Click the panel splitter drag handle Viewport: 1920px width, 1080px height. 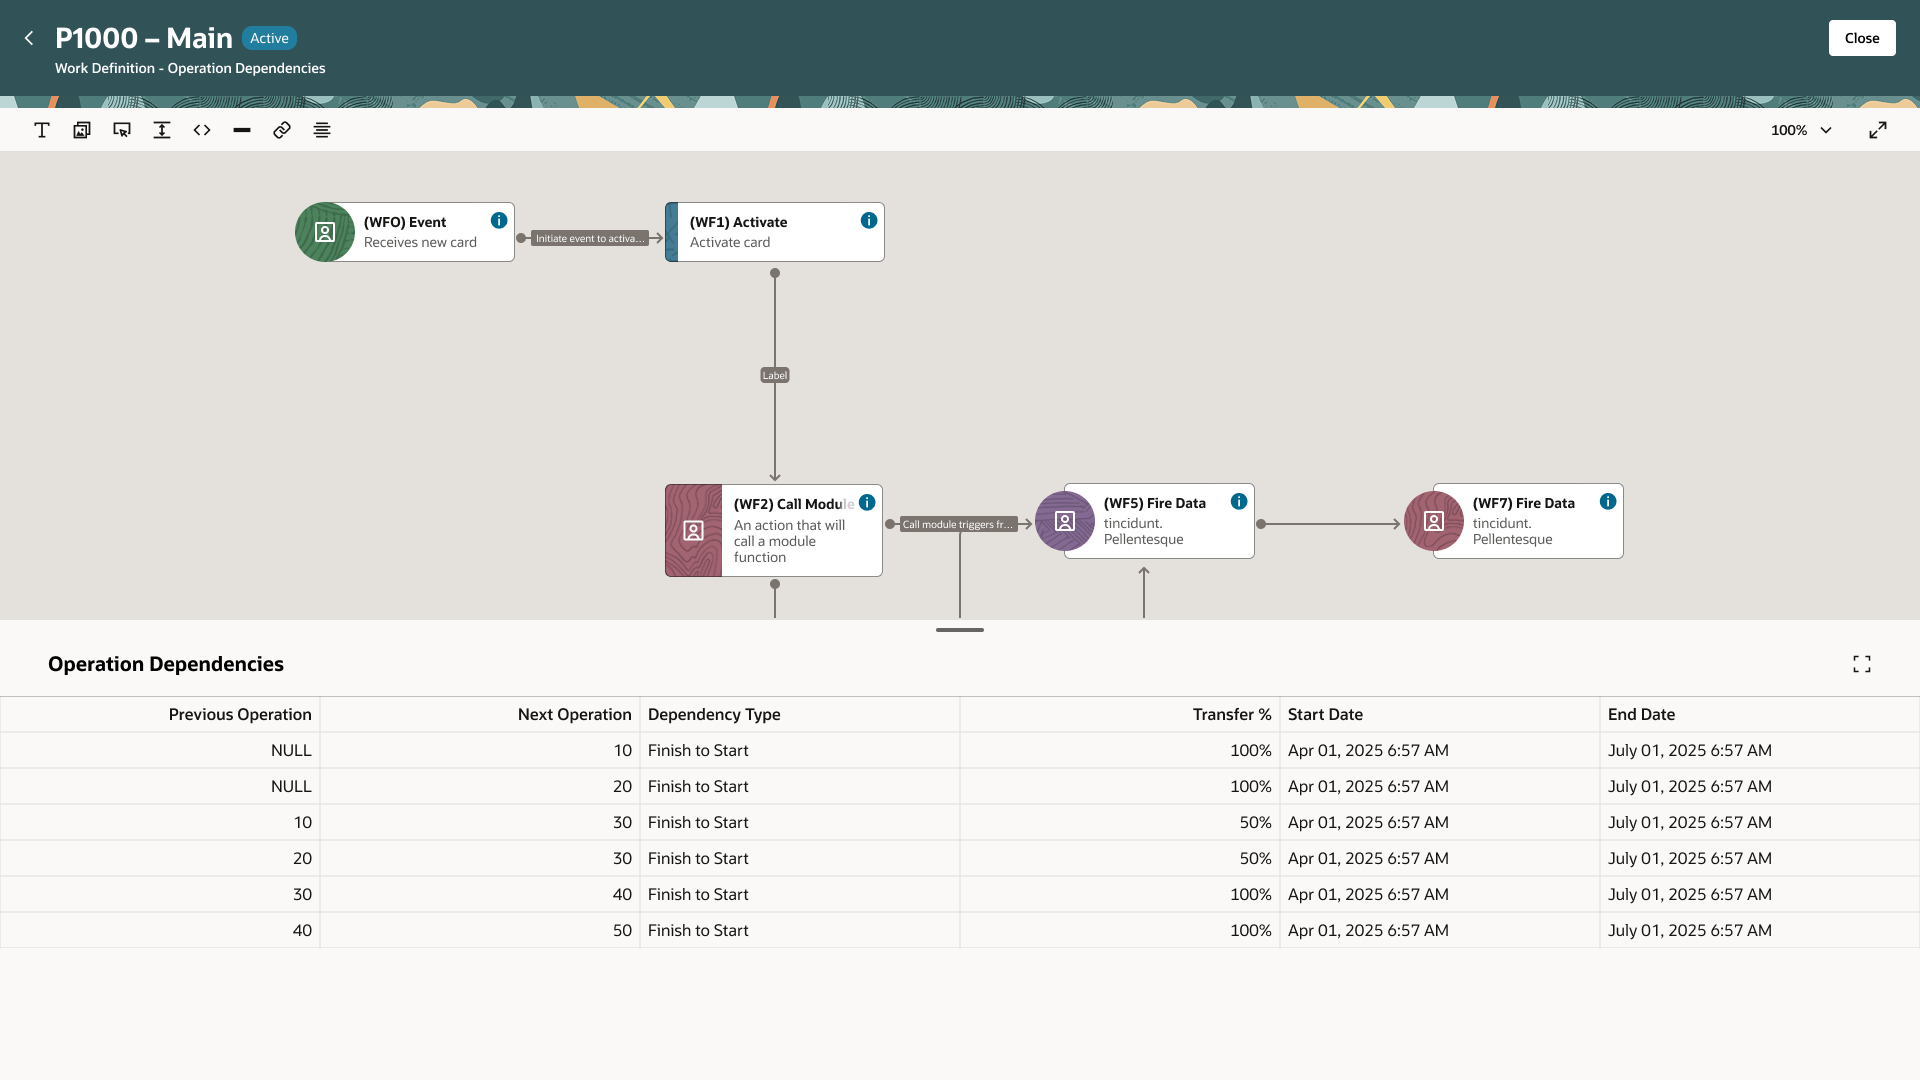pos(960,630)
